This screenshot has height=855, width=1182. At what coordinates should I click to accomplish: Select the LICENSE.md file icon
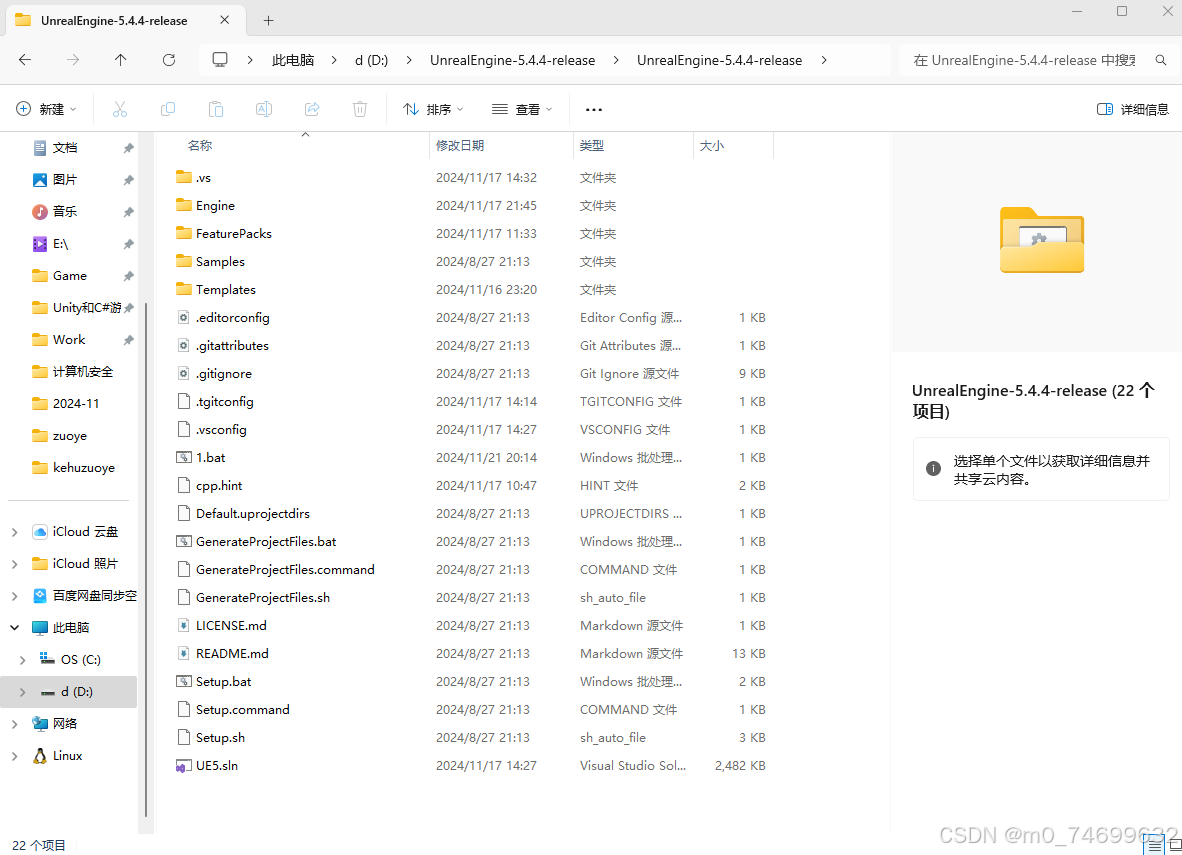pos(183,626)
